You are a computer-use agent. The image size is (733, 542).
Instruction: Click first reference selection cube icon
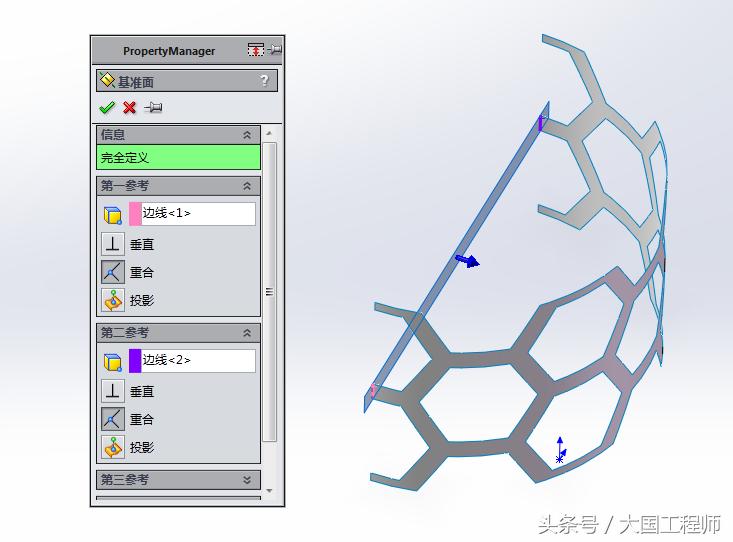click(x=113, y=215)
